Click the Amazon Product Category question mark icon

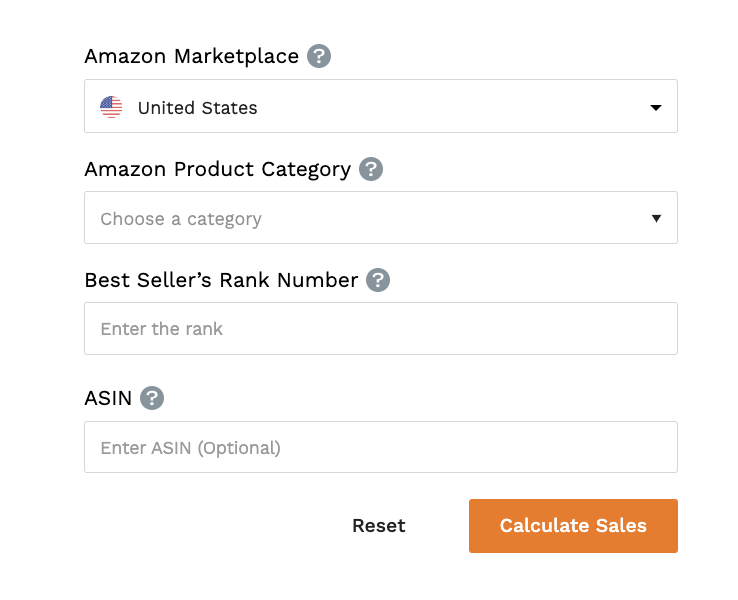tap(371, 168)
